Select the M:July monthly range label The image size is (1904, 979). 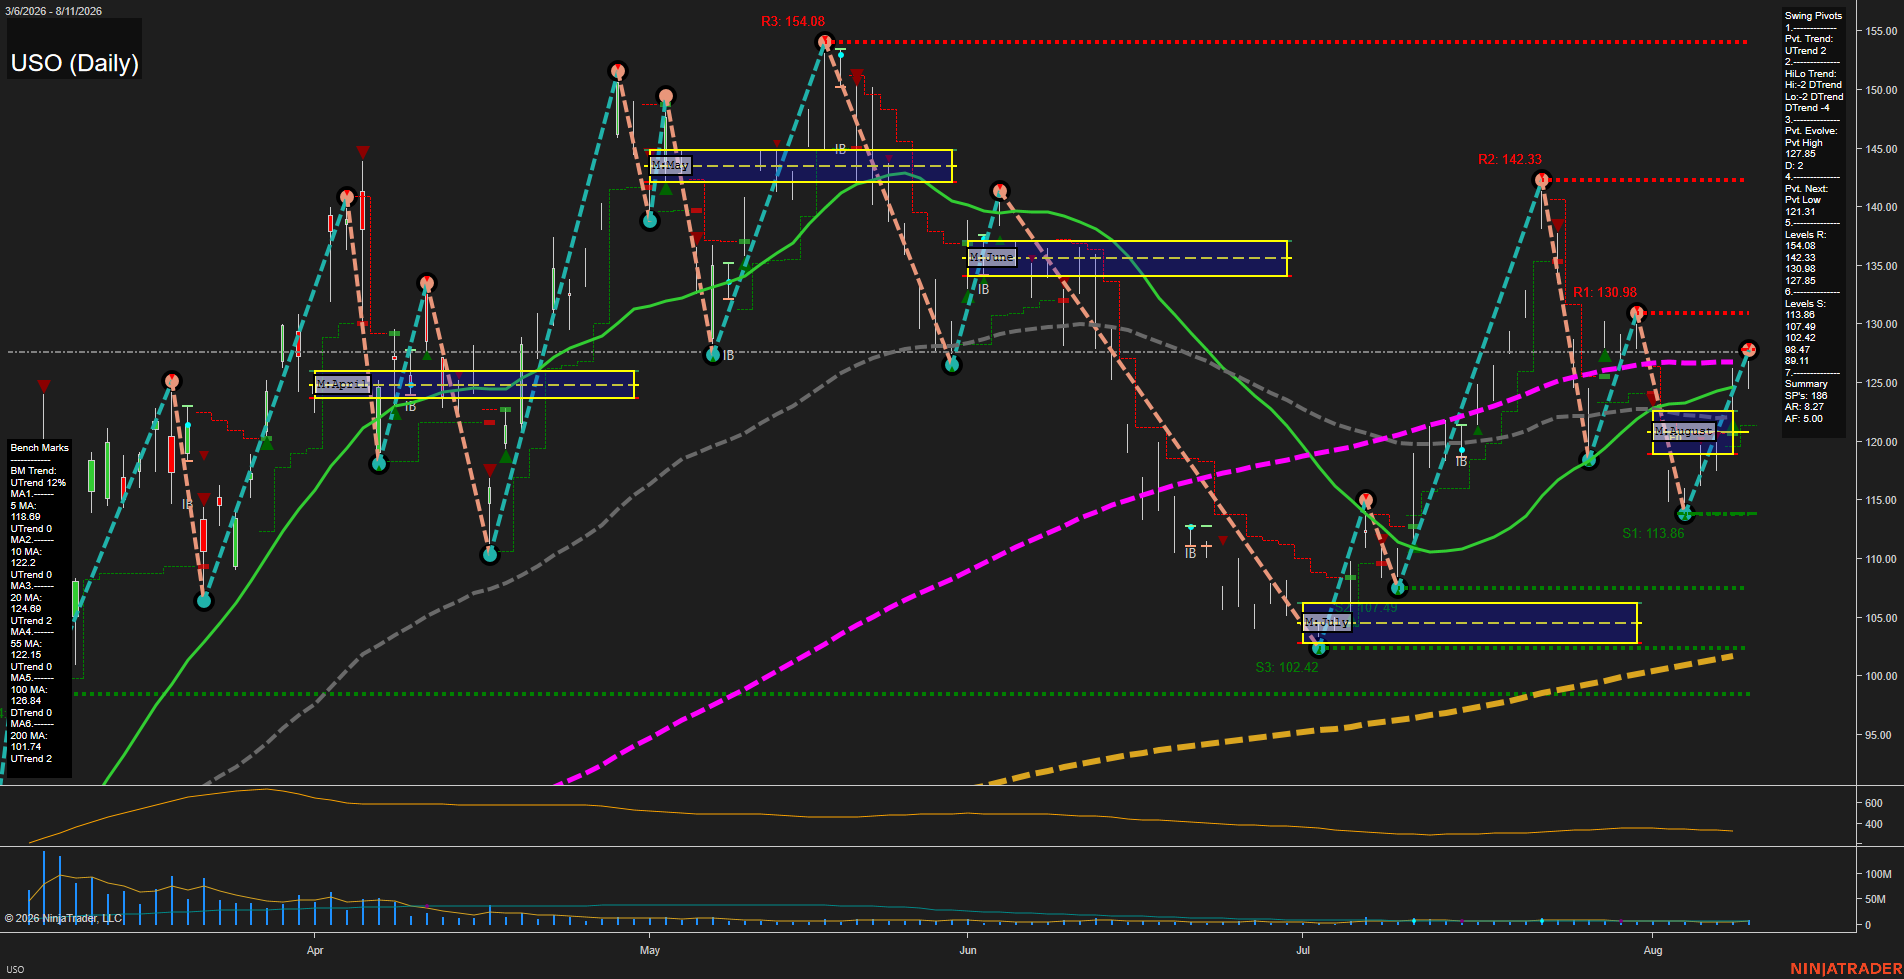(1327, 622)
